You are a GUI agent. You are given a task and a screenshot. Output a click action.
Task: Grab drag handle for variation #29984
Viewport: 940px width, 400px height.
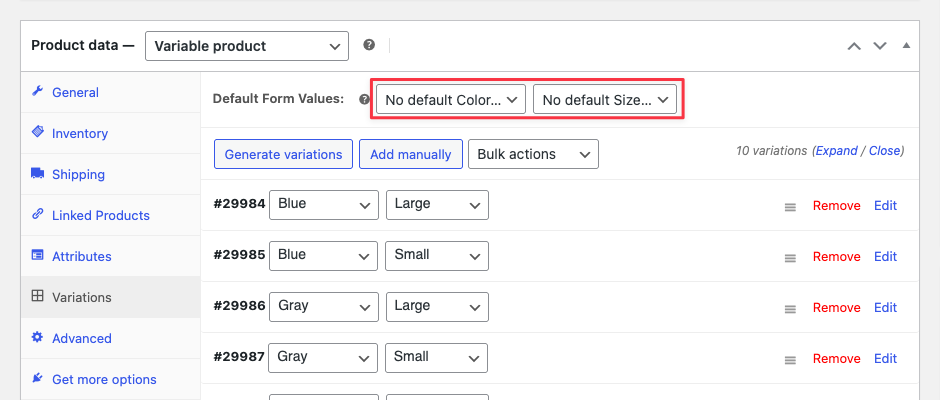coord(791,207)
